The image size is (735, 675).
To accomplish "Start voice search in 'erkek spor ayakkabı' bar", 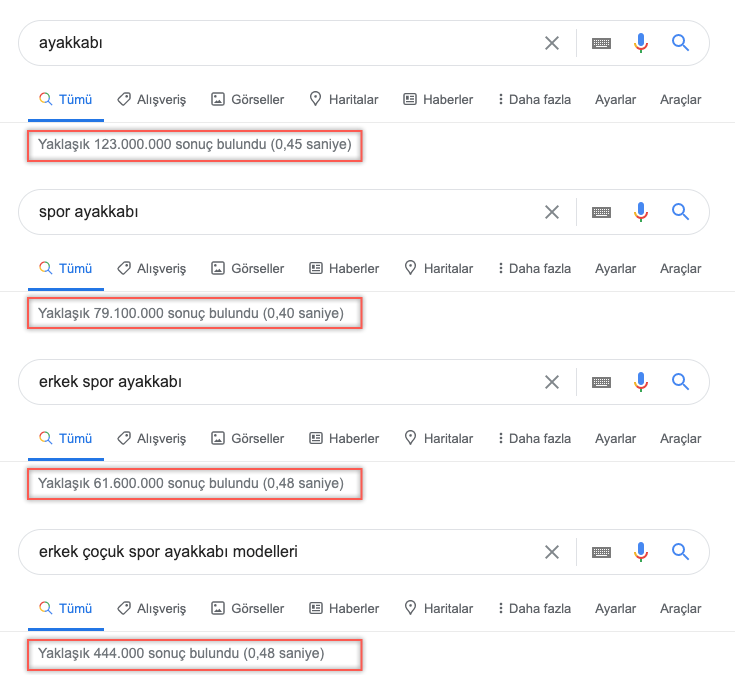I will coord(641,382).
